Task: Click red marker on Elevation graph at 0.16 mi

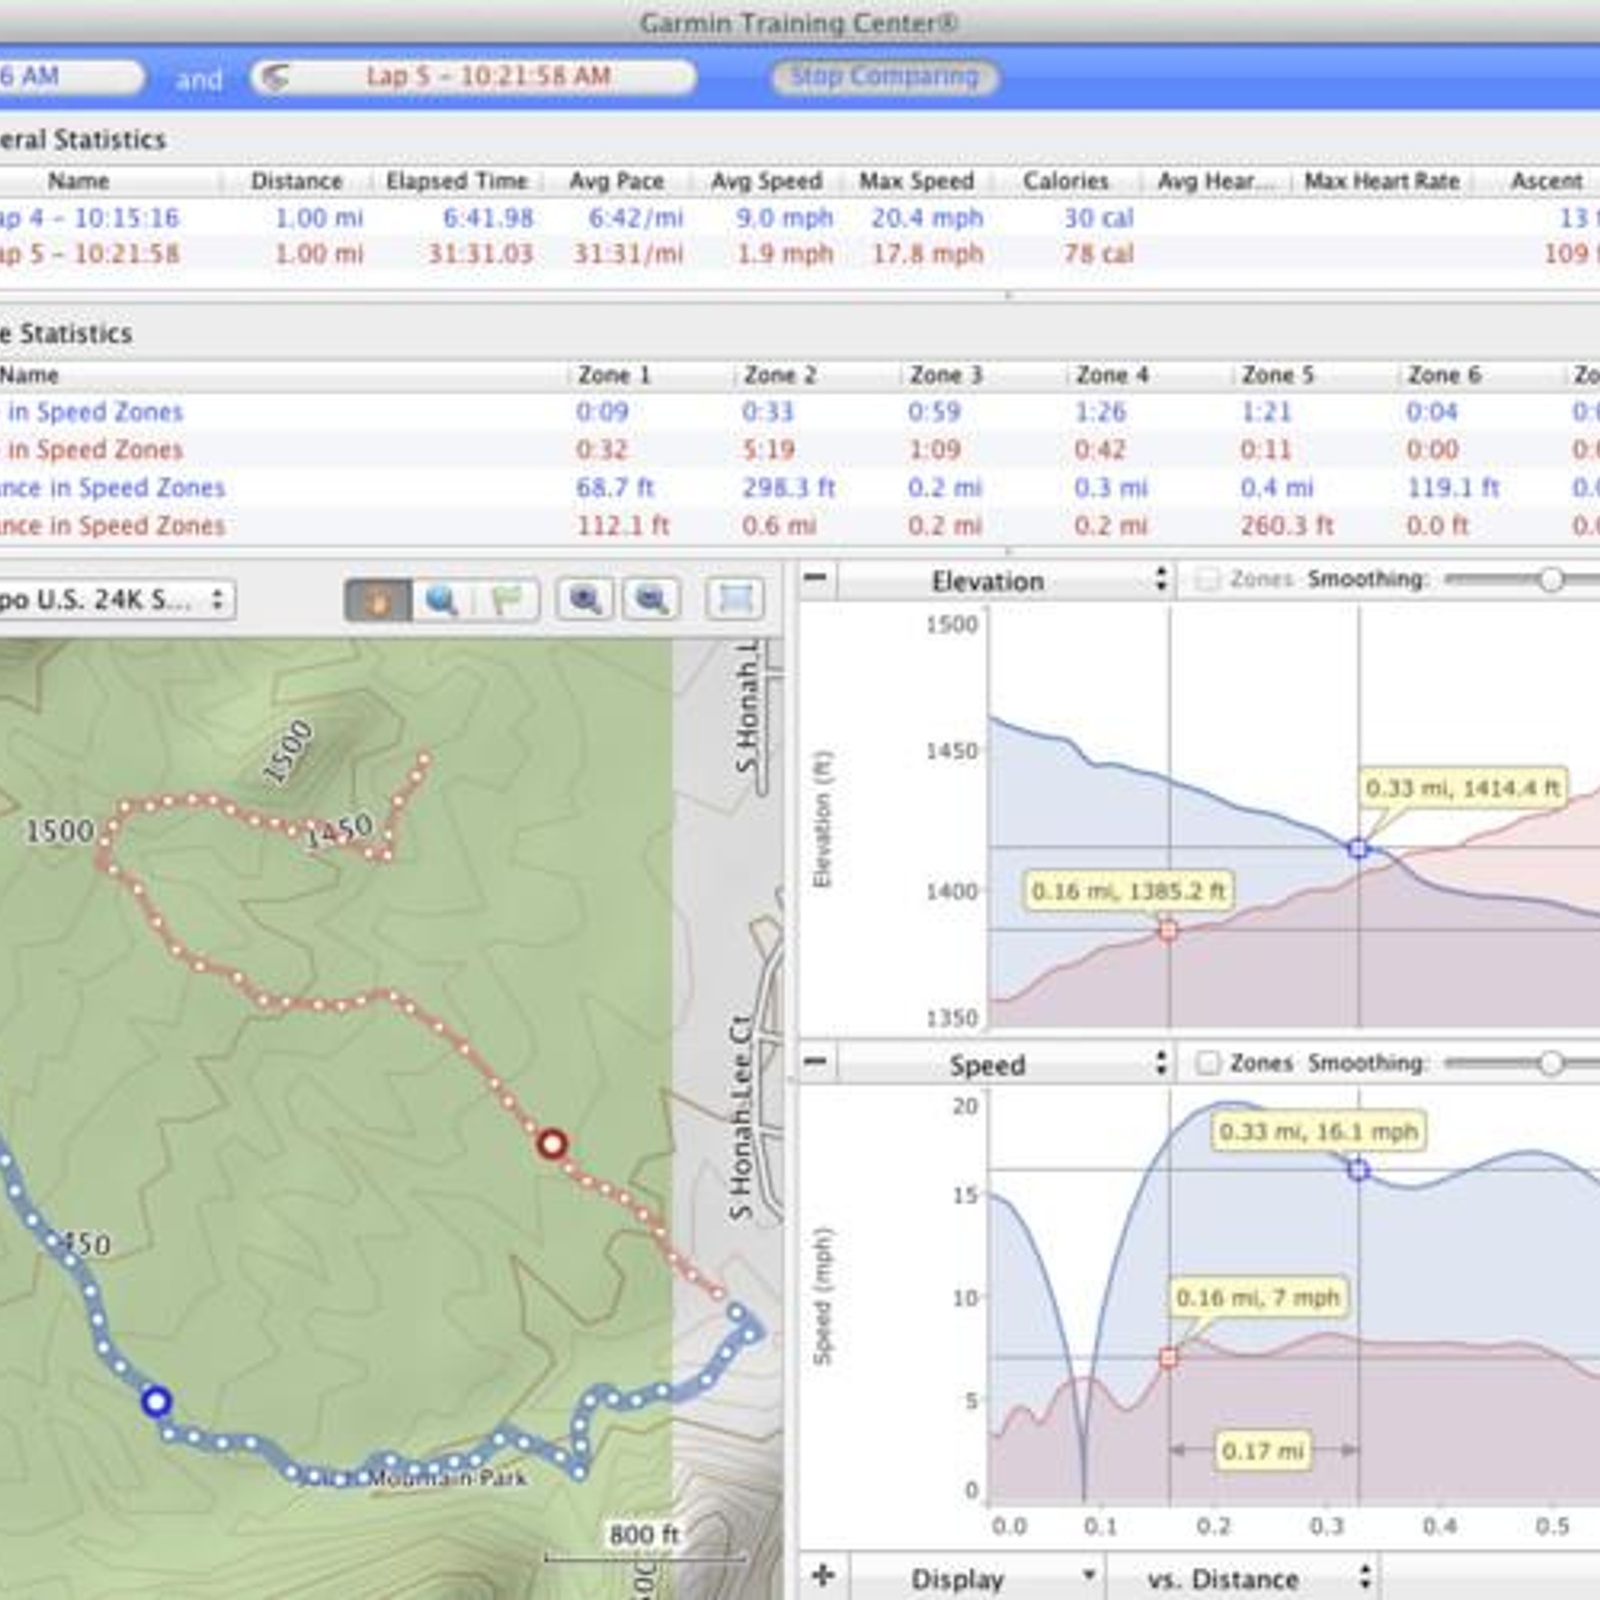Action: point(1168,930)
